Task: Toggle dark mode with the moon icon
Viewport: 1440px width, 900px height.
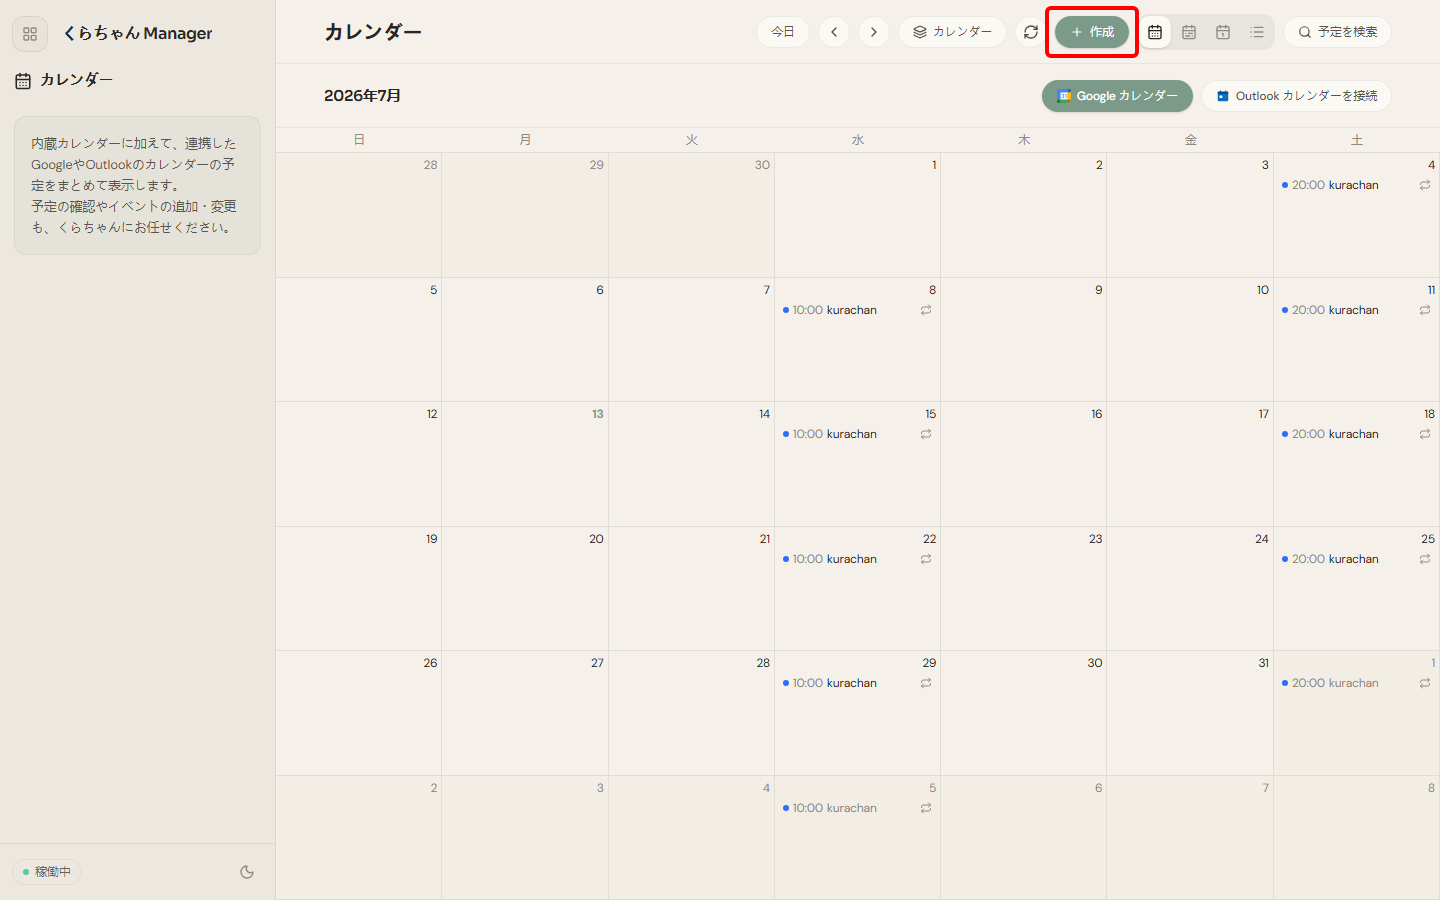Action: [247, 872]
